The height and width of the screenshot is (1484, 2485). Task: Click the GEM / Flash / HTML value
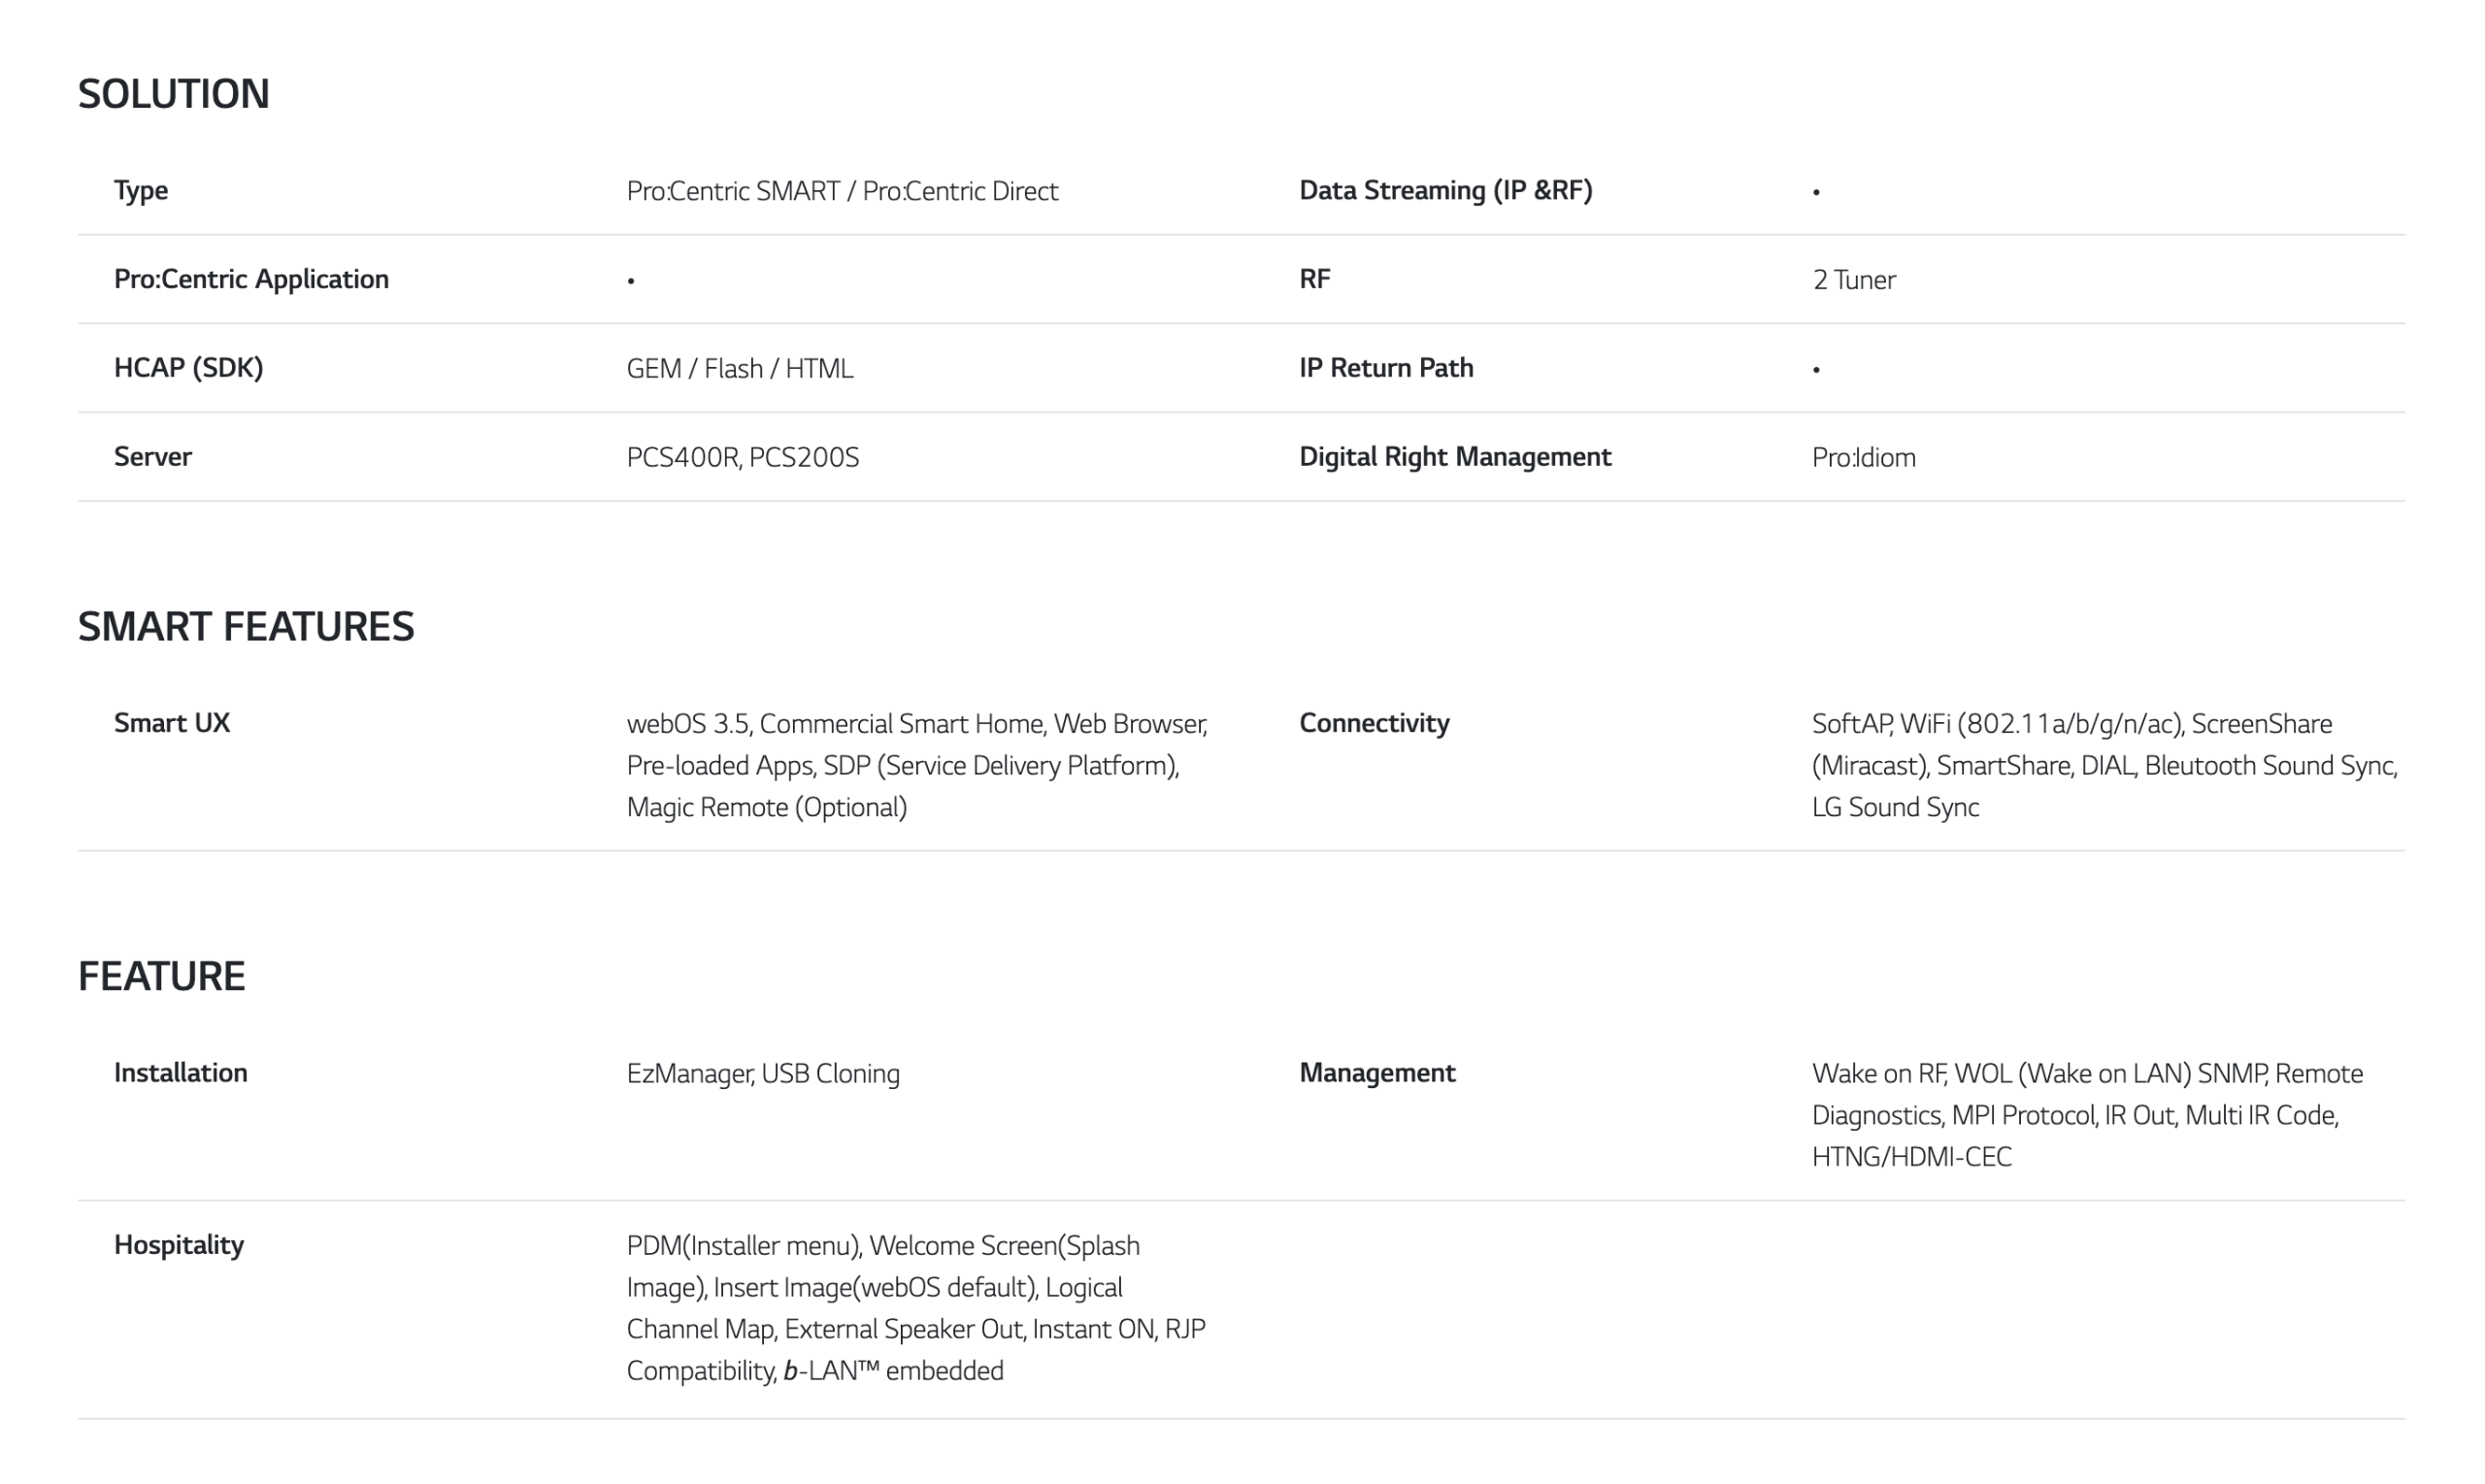[740, 369]
